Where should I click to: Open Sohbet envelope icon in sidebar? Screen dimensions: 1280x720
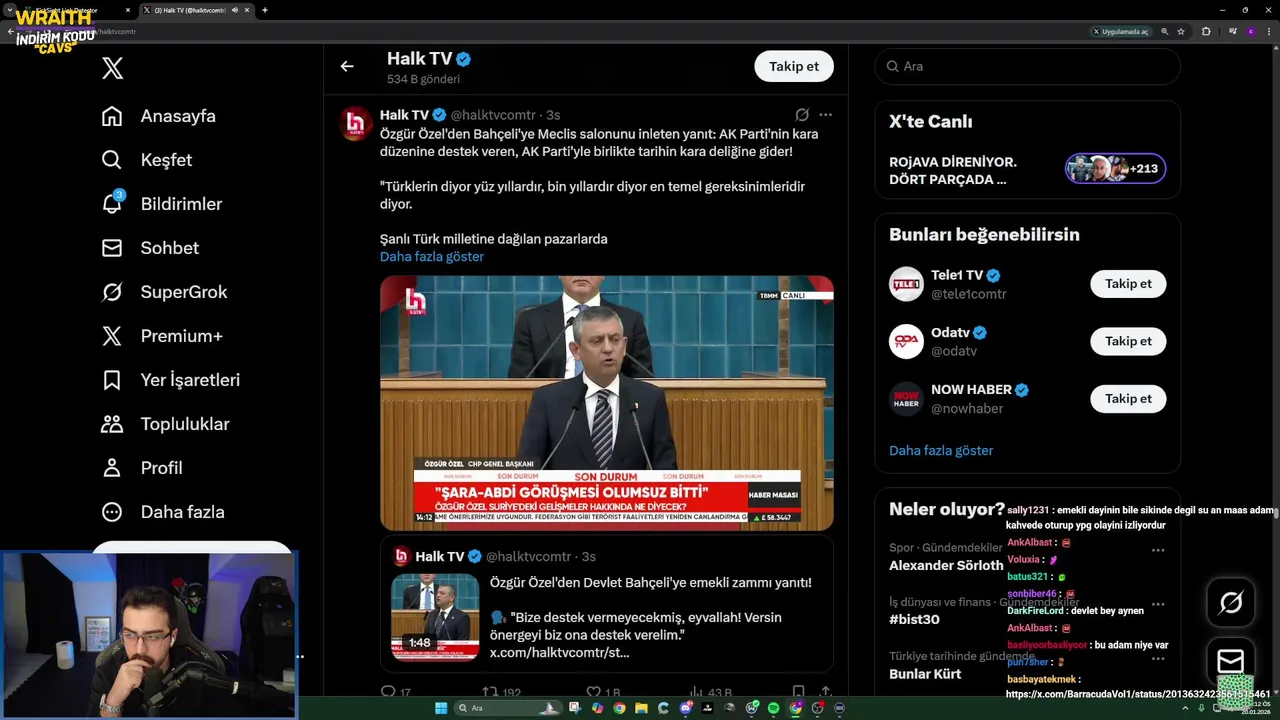112,248
